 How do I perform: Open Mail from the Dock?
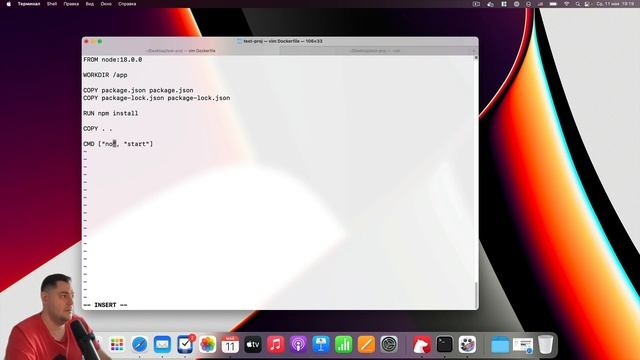pyautogui.click(x=162, y=344)
